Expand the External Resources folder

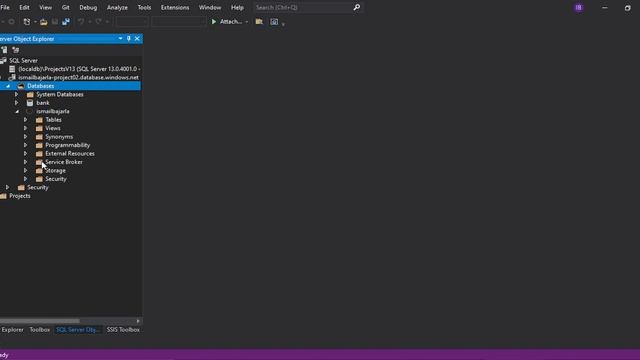pyautogui.click(x=25, y=154)
